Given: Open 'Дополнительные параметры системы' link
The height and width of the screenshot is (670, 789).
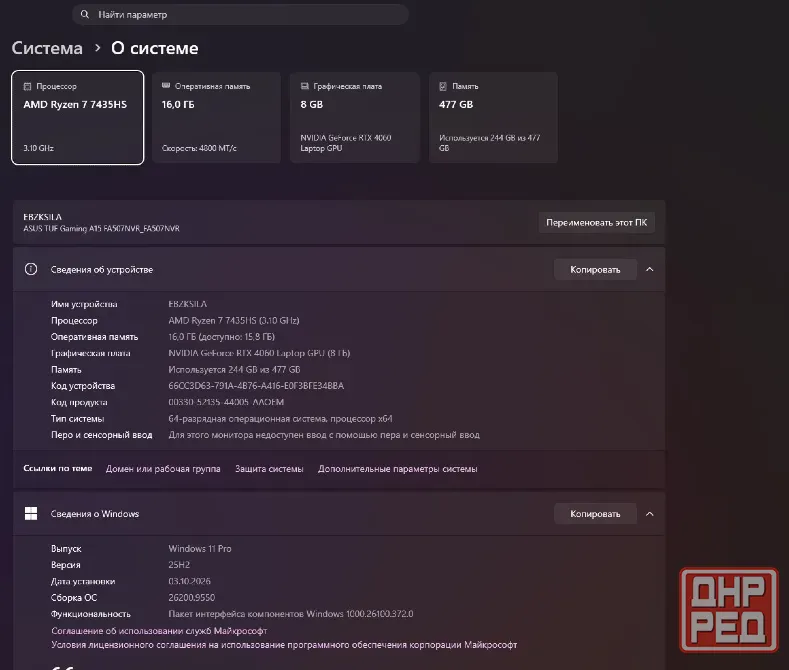Looking at the screenshot, I should 398,469.
